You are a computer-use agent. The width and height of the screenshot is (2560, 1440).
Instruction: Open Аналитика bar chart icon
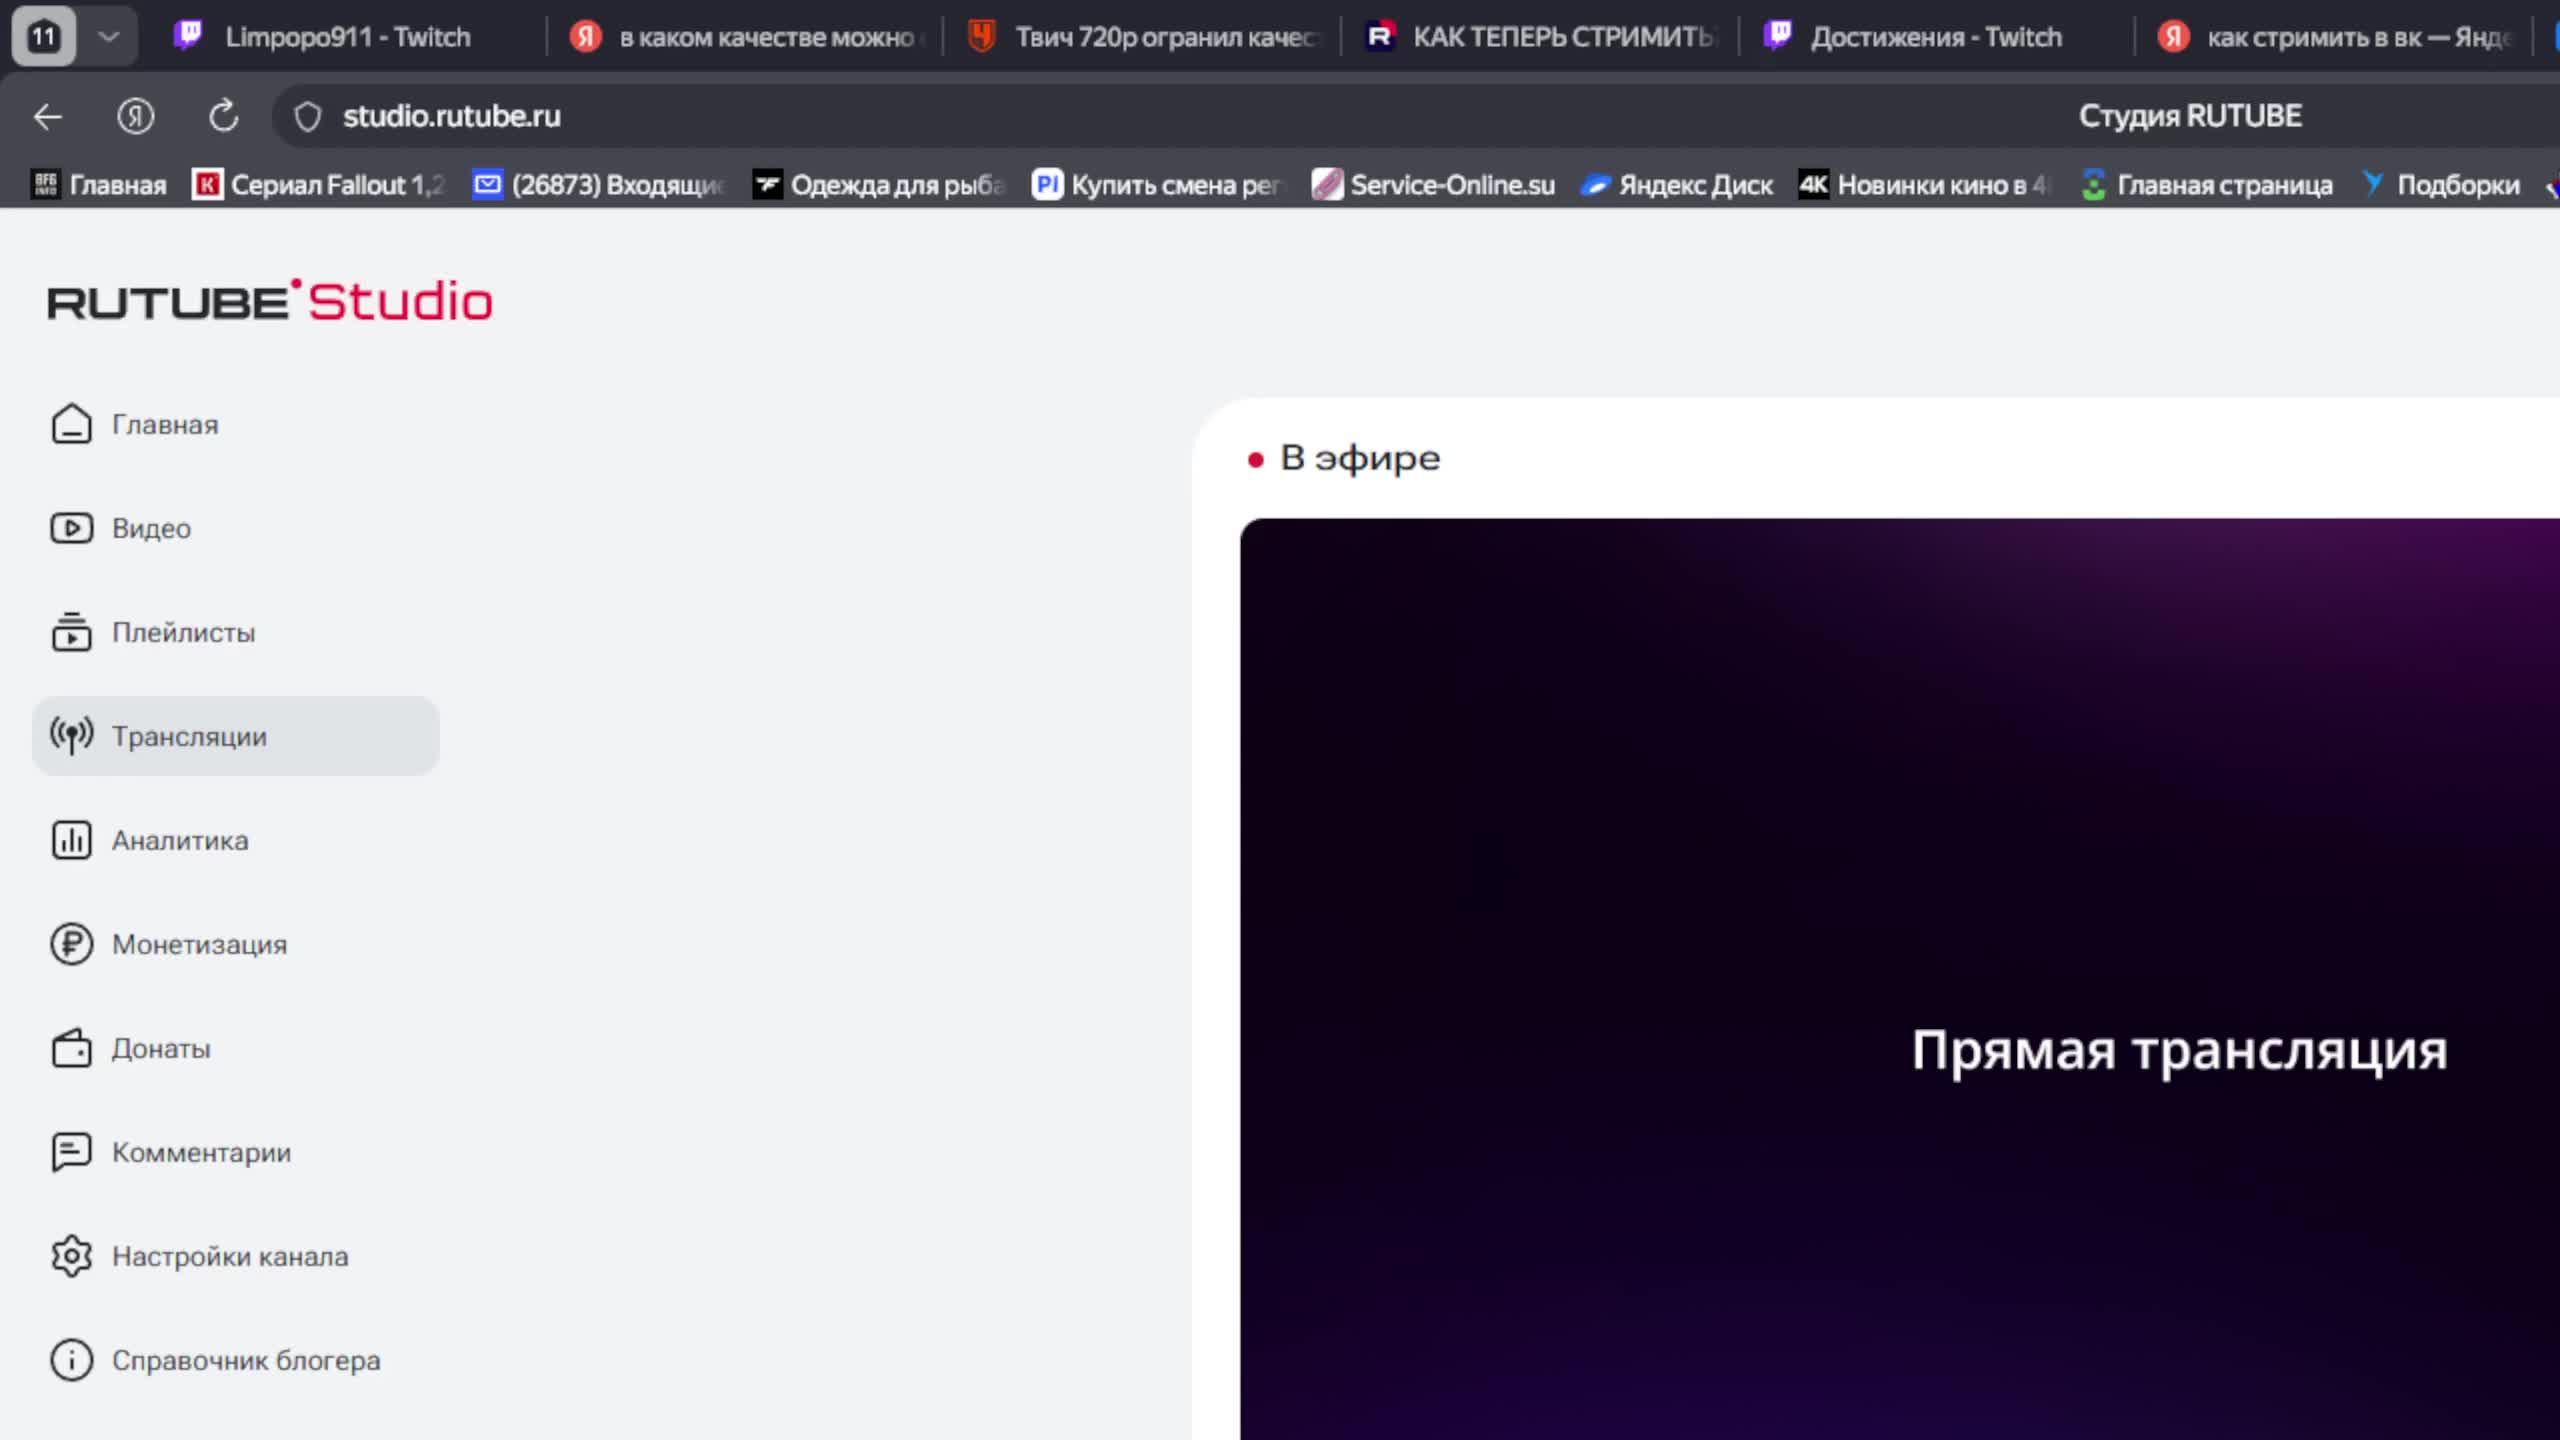point(71,840)
